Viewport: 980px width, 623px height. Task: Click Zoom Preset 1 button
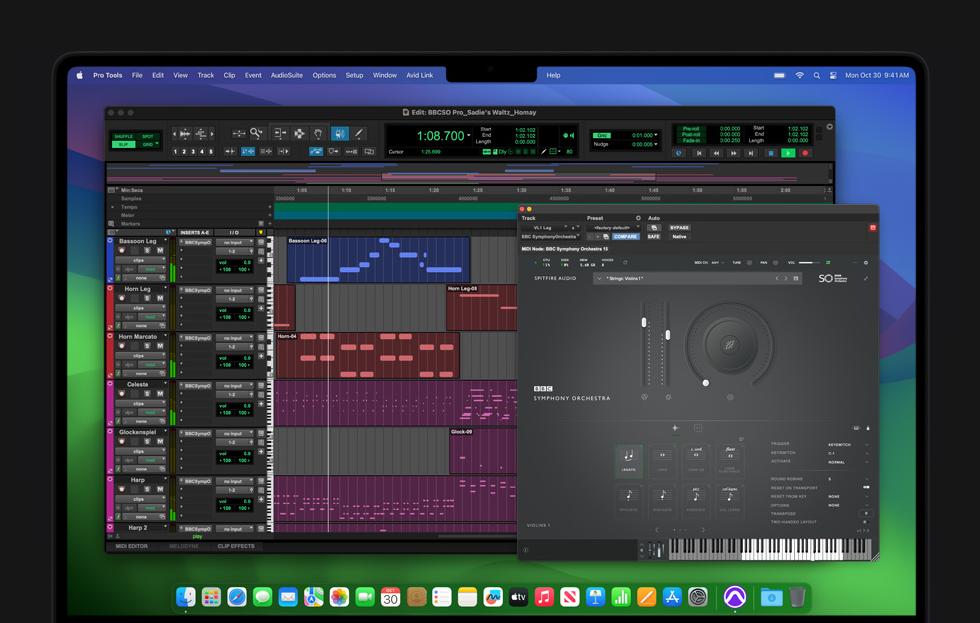(175, 151)
